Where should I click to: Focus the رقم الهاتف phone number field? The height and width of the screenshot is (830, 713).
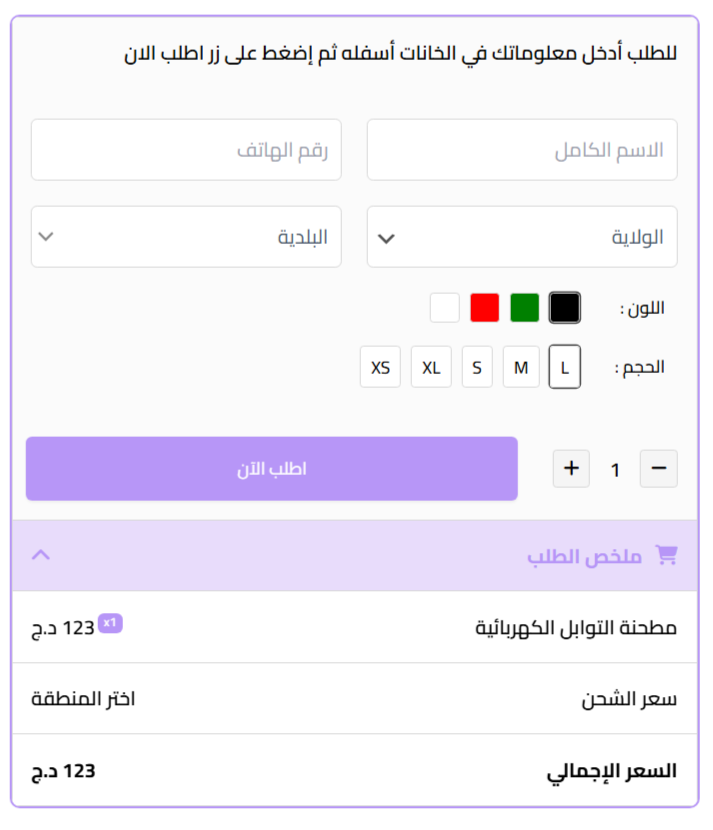coord(186,150)
